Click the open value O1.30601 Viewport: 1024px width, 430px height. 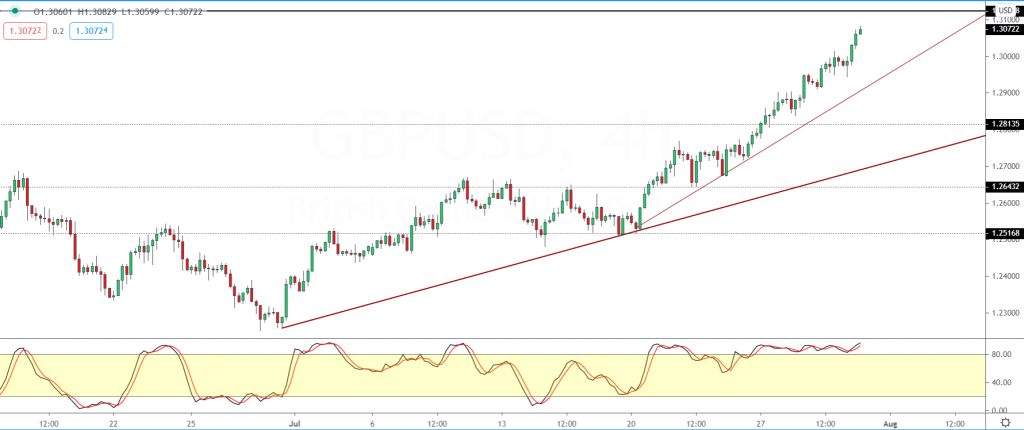(54, 12)
